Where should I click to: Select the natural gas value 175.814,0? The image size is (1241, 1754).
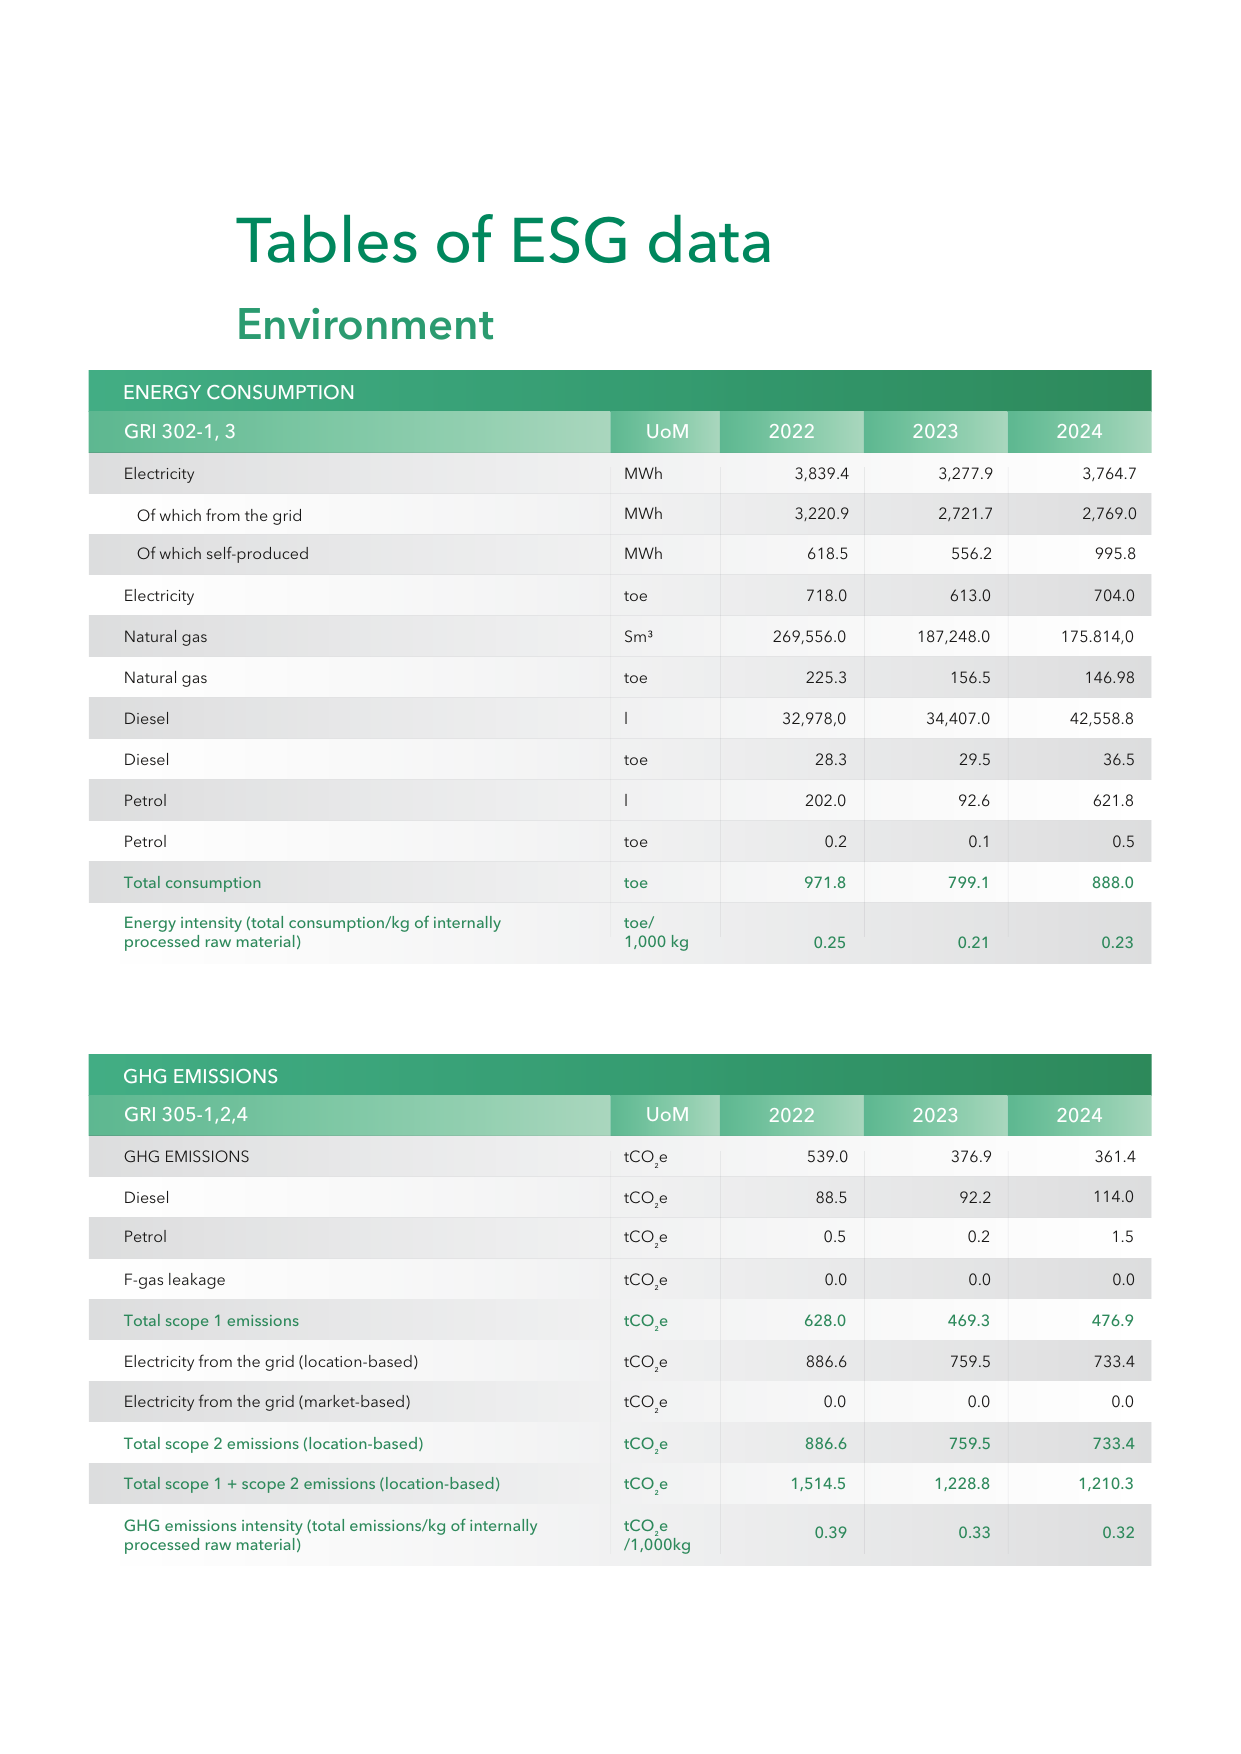tap(1097, 636)
